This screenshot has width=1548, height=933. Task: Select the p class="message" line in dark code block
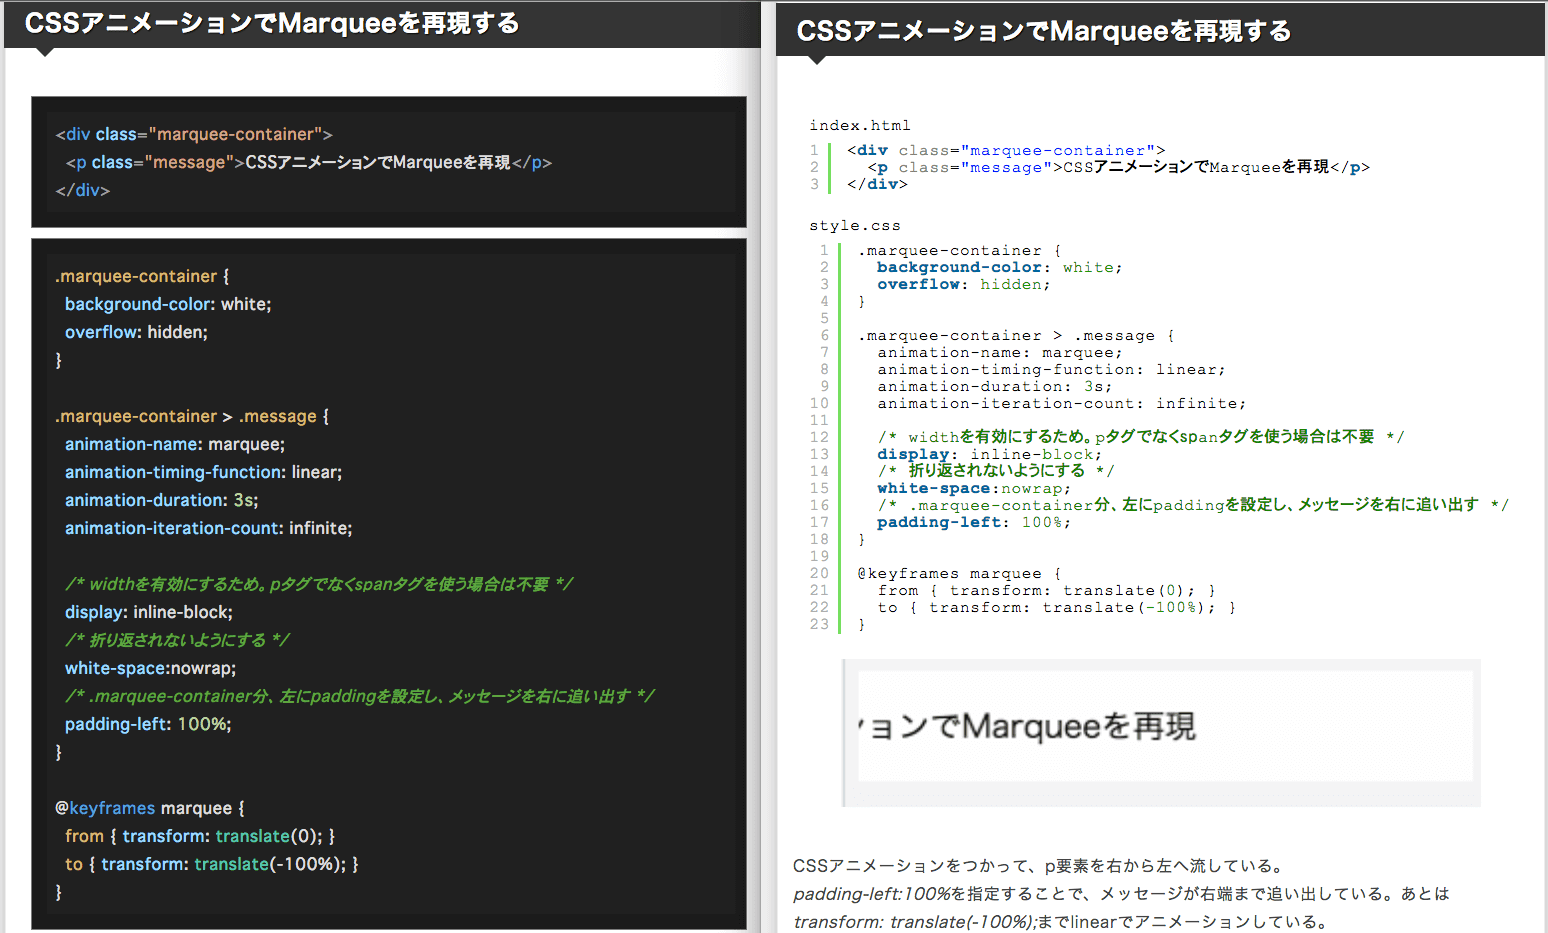tap(309, 162)
